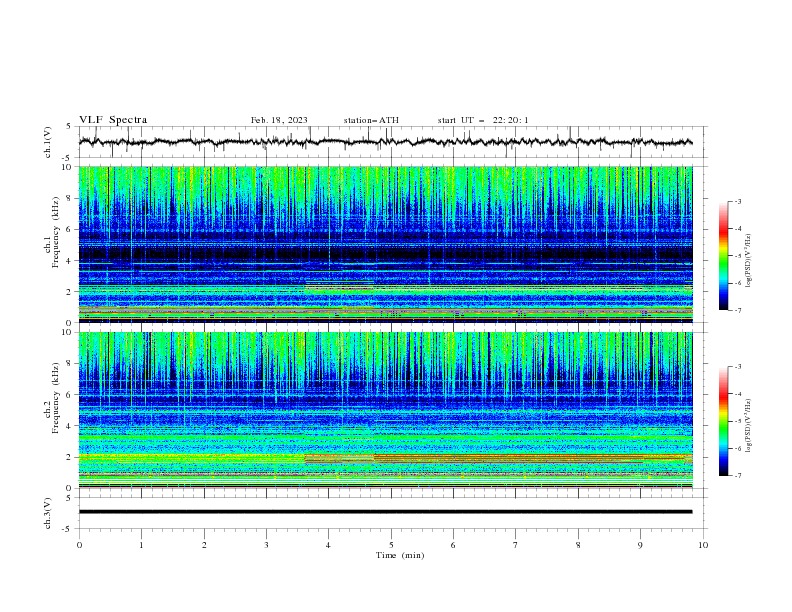792x612 pixels.
Task: Click the "-7" tick on the ch.1 color bar
Action: click(737, 311)
